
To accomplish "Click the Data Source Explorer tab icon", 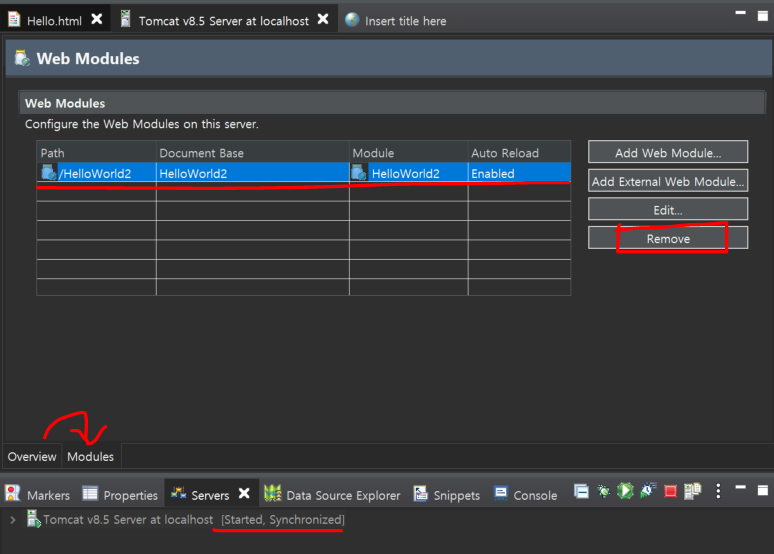I will point(272,492).
